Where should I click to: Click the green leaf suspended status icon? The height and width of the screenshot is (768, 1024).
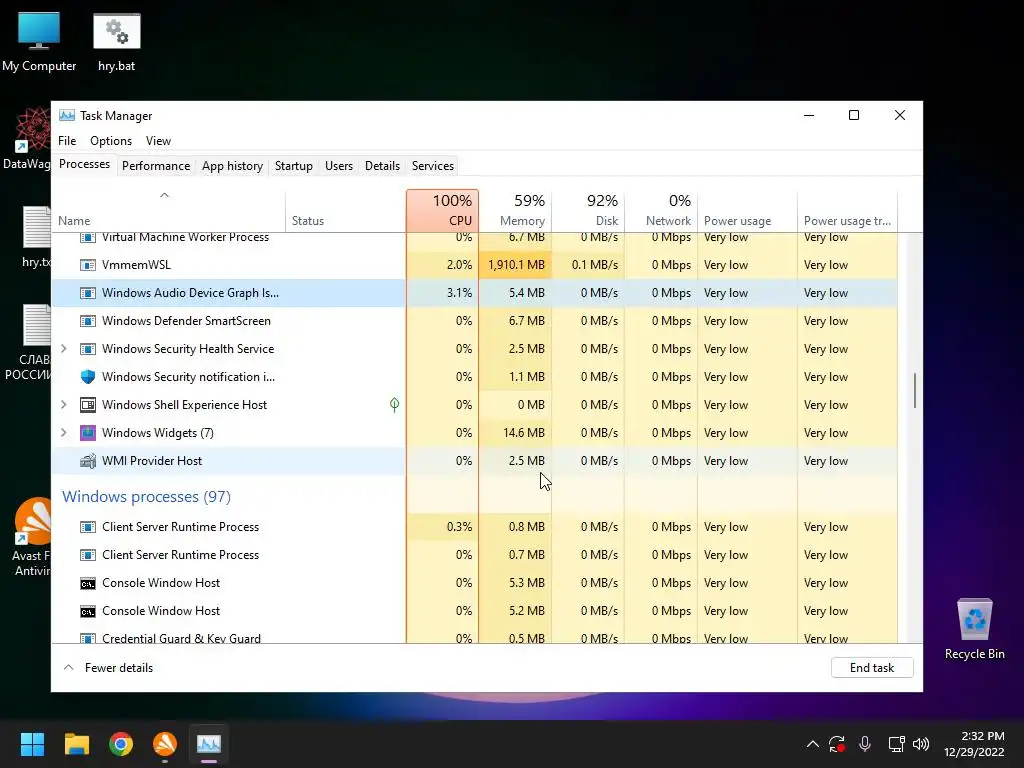tap(394, 405)
